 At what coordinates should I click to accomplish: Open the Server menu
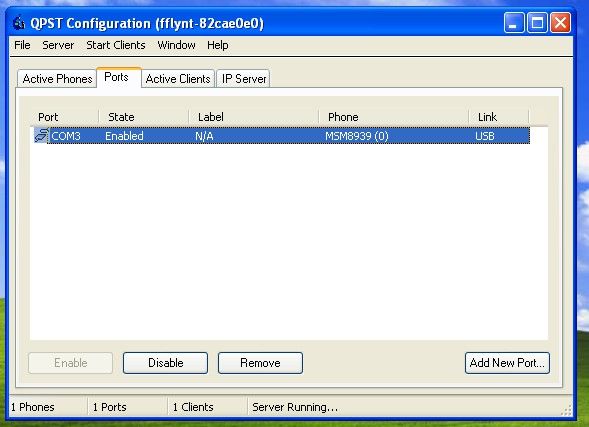(58, 45)
